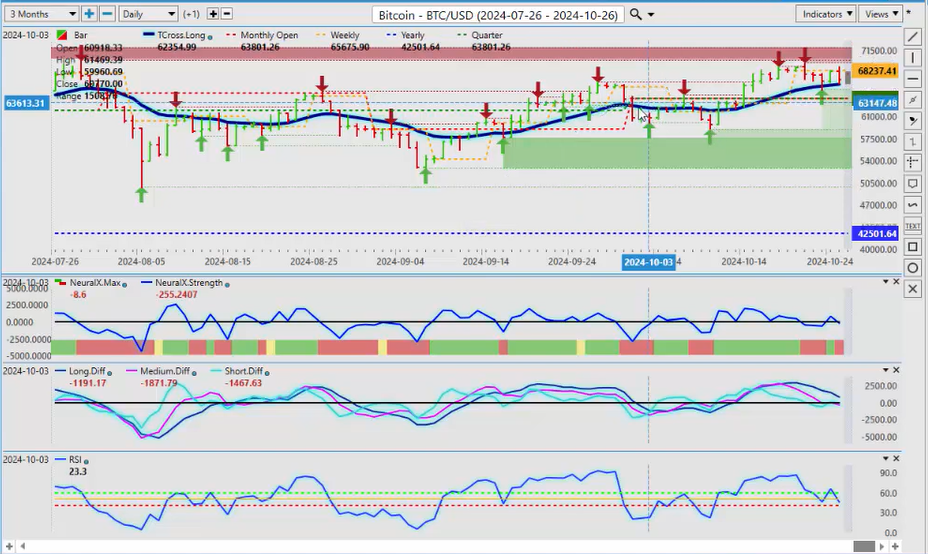Open the RSI pane options arrow
Image resolution: width=928 pixels, height=554 pixels.
(x=885, y=459)
